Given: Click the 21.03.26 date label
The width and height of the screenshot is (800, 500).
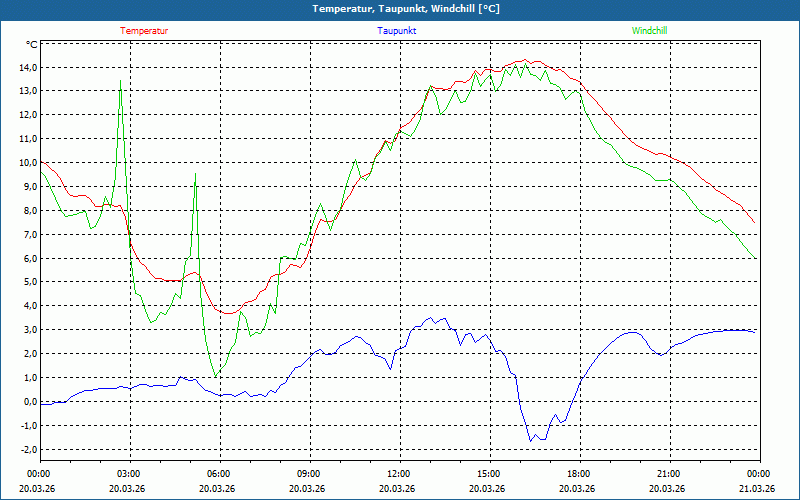Looking at the screenshot, I should [x=758, y=488].
